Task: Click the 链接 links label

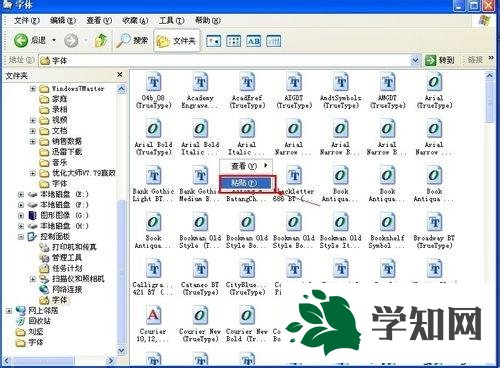Action: coord(475,60)
